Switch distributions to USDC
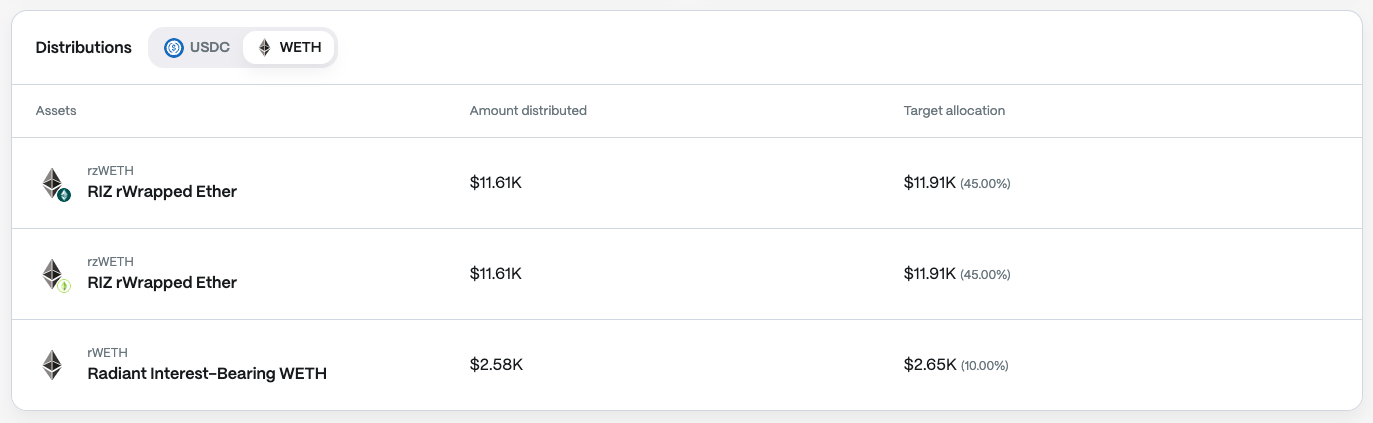The height and width of the screenshot is (423, 1373). pyautogui.click(x=197, y=47)
